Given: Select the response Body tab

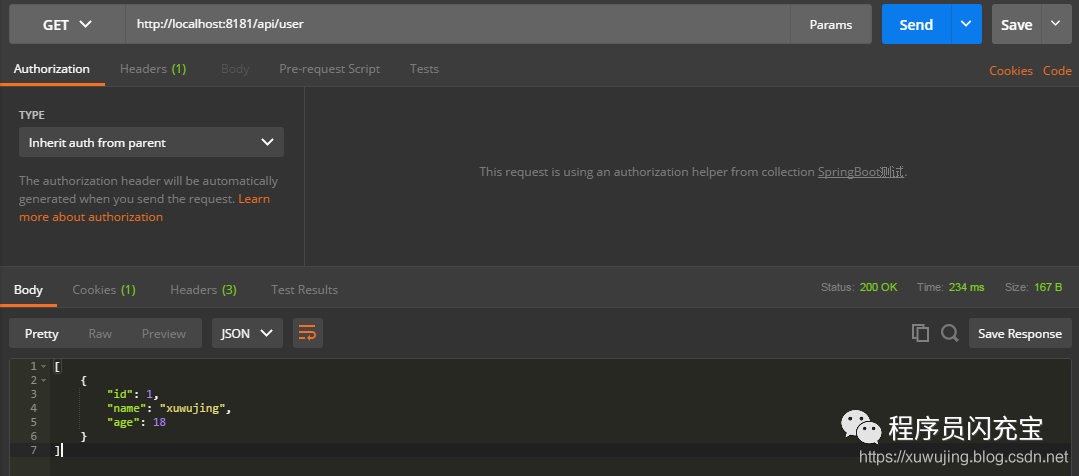Looking at the screenshot, I should tap(28, 290).
